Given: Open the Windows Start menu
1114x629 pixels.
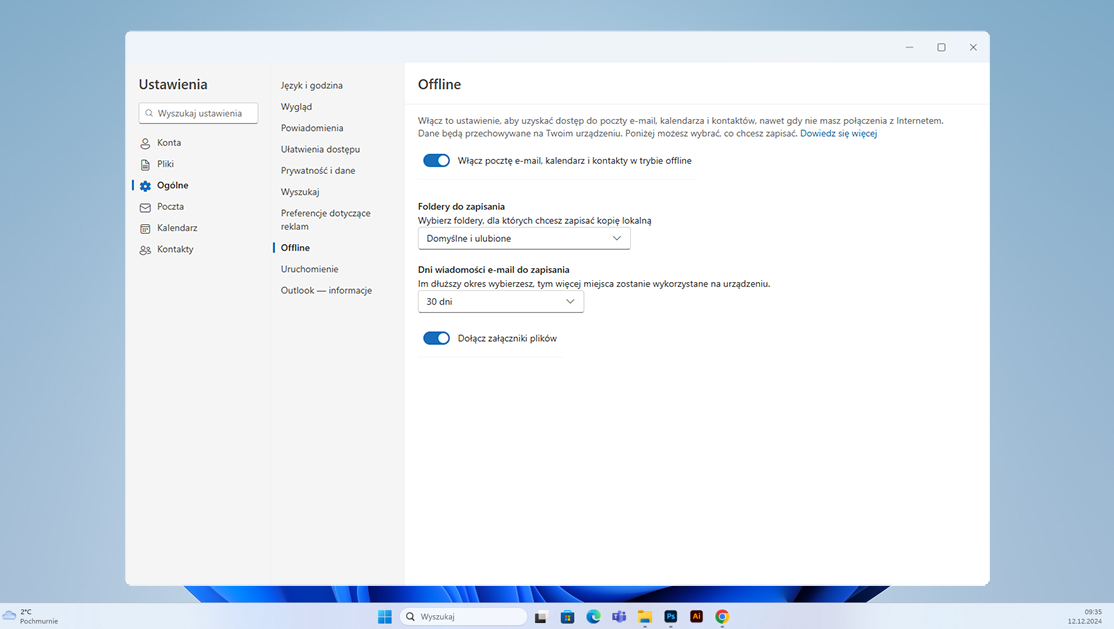Looking at the screenshot, I should coord(384,616).
